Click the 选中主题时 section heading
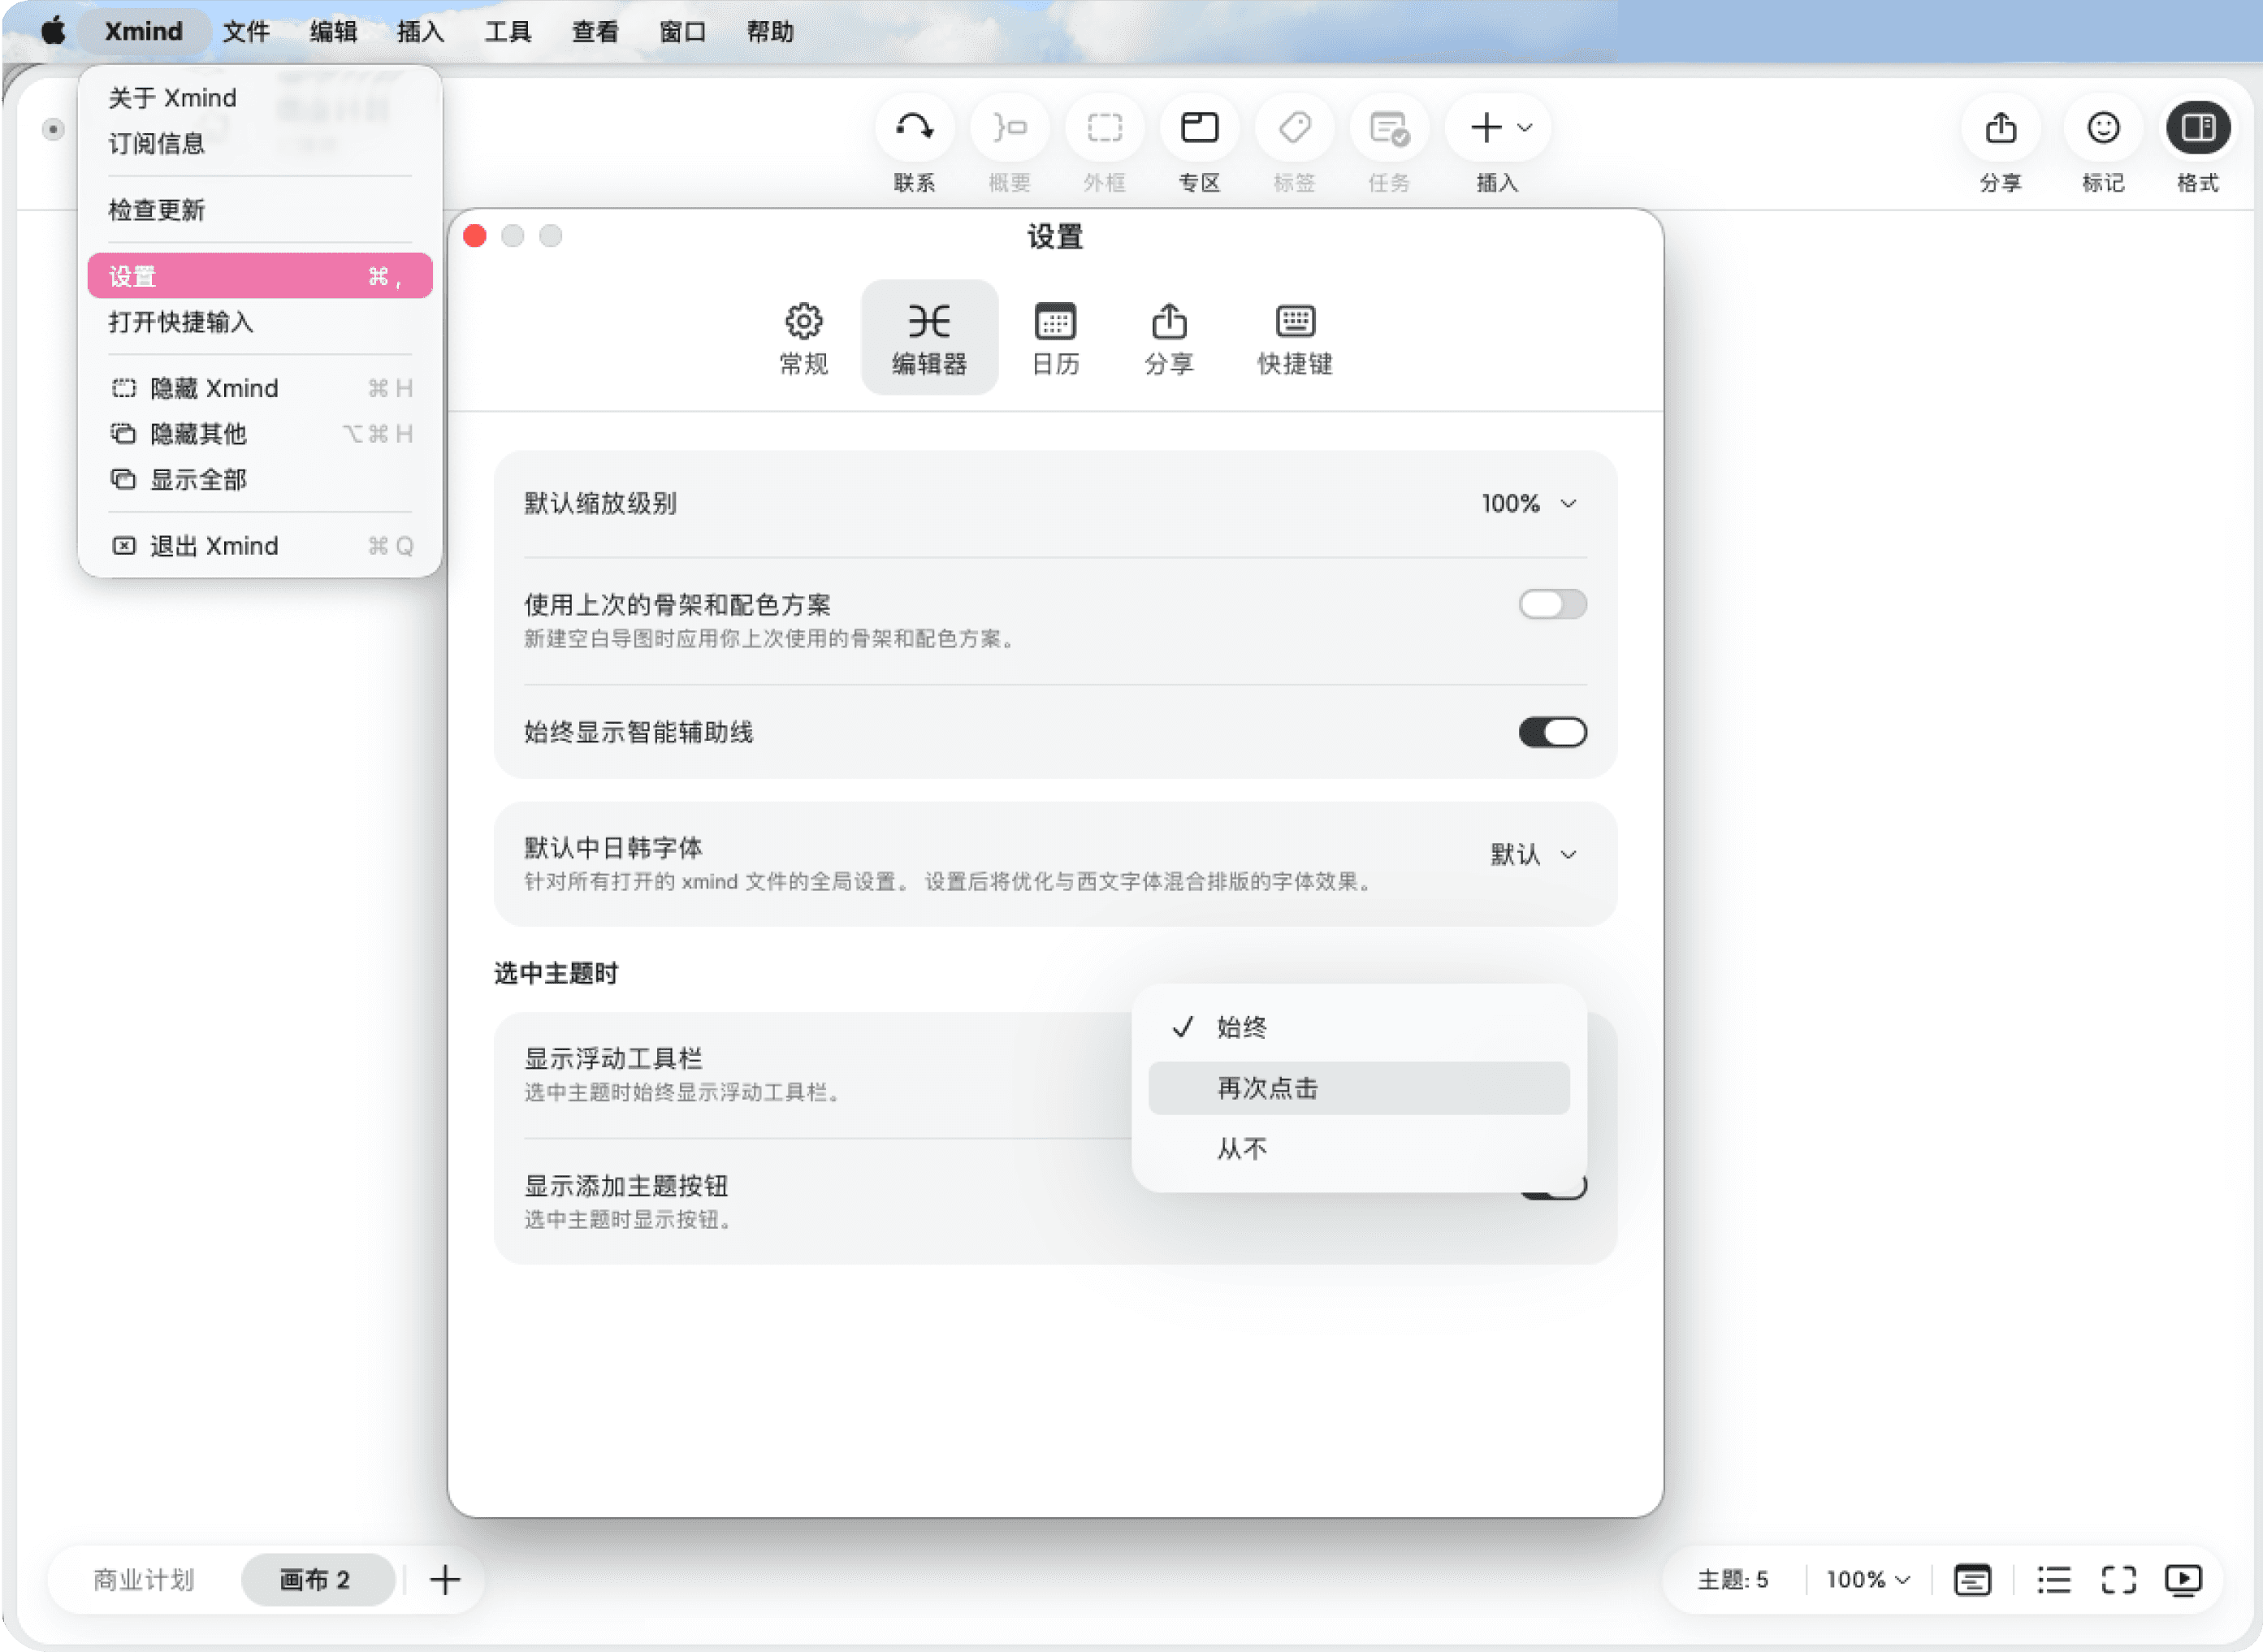2263x1652 pixels. pyautogui.click(x=556, y=973)
